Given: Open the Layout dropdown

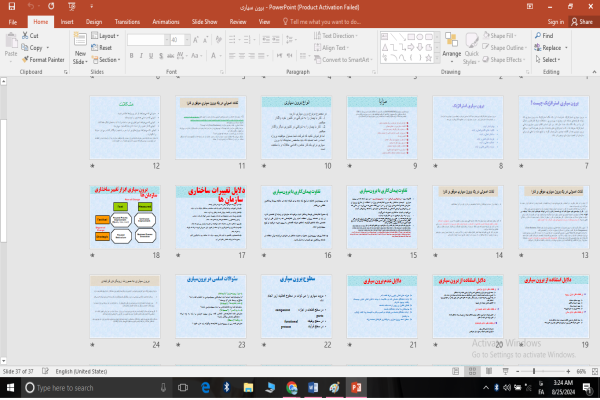Looking at the screenshot, I should pyautogui.click(x=106, y=35).
